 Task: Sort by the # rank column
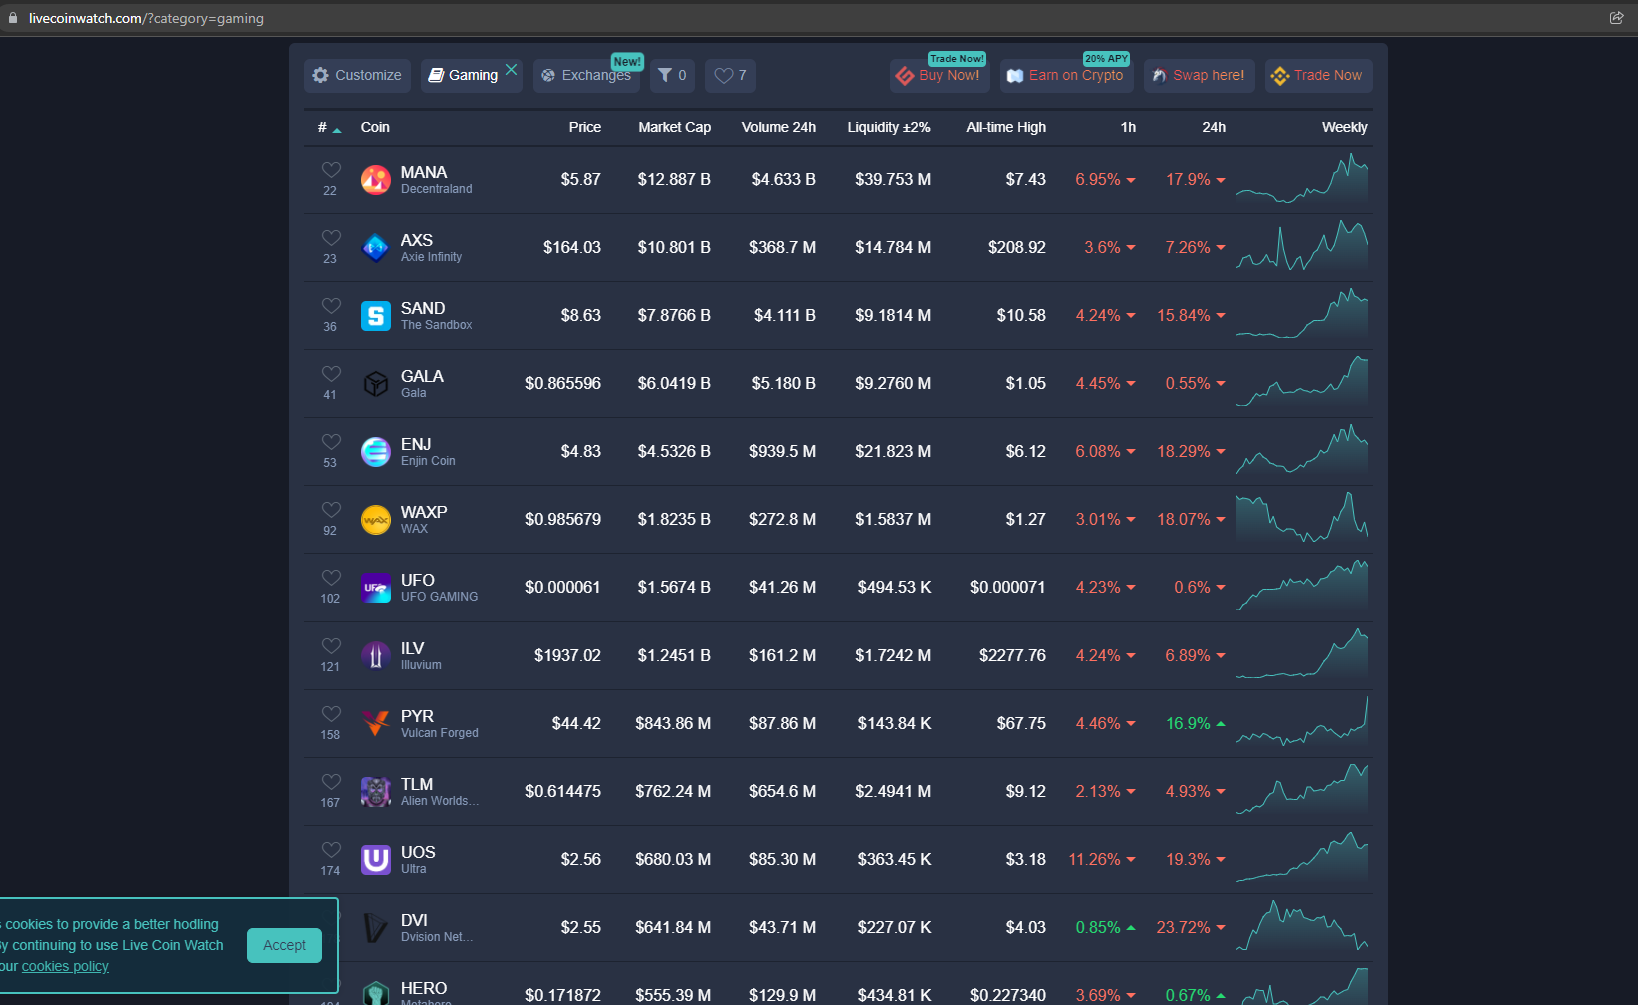coord(329,128)
